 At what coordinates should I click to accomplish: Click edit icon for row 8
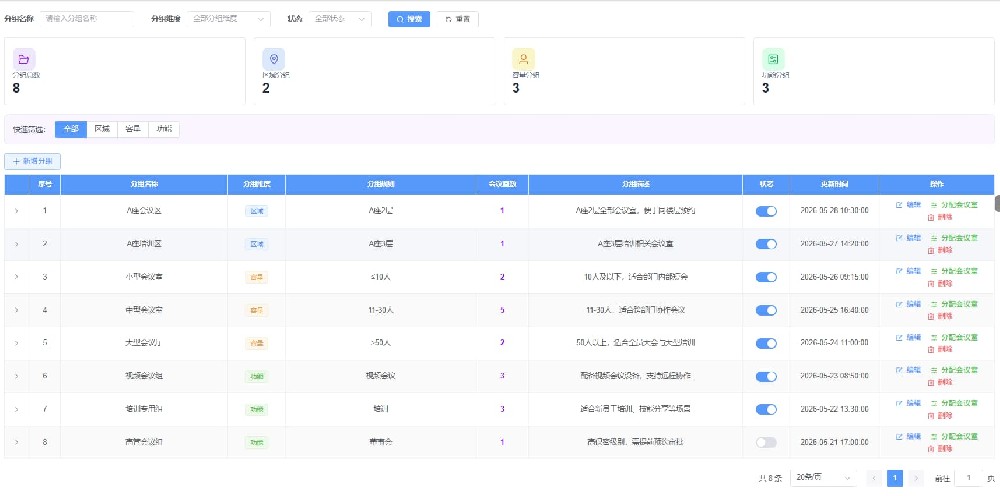tap(899, 437)
